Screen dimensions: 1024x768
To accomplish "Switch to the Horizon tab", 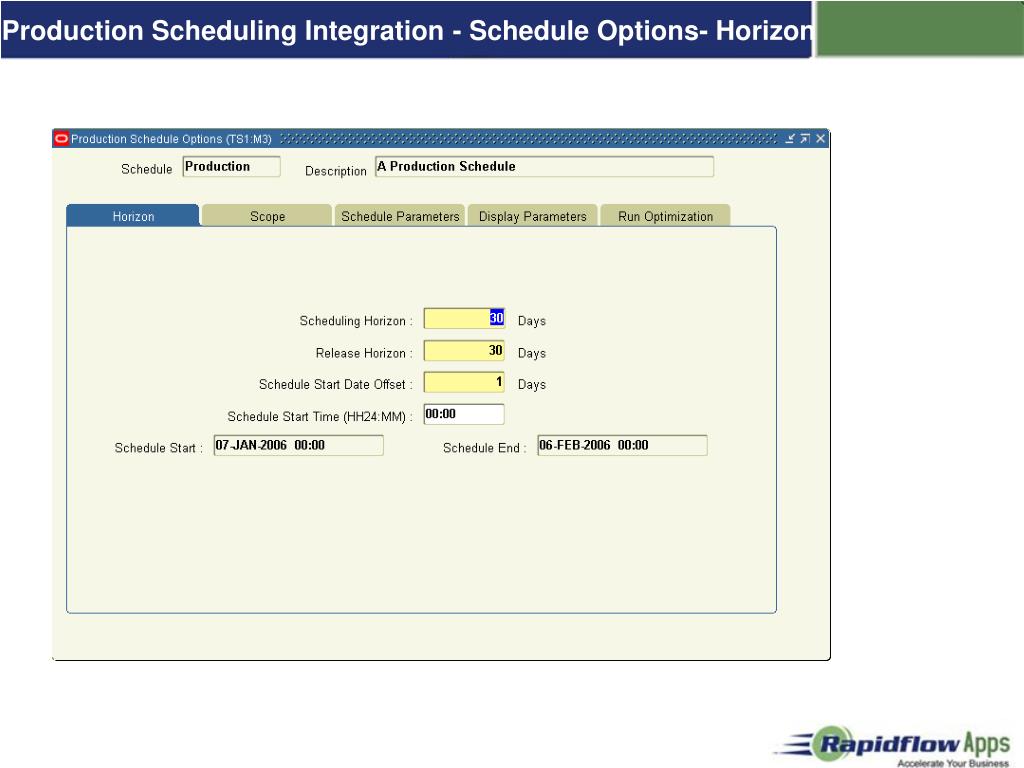I will point(133,216).
